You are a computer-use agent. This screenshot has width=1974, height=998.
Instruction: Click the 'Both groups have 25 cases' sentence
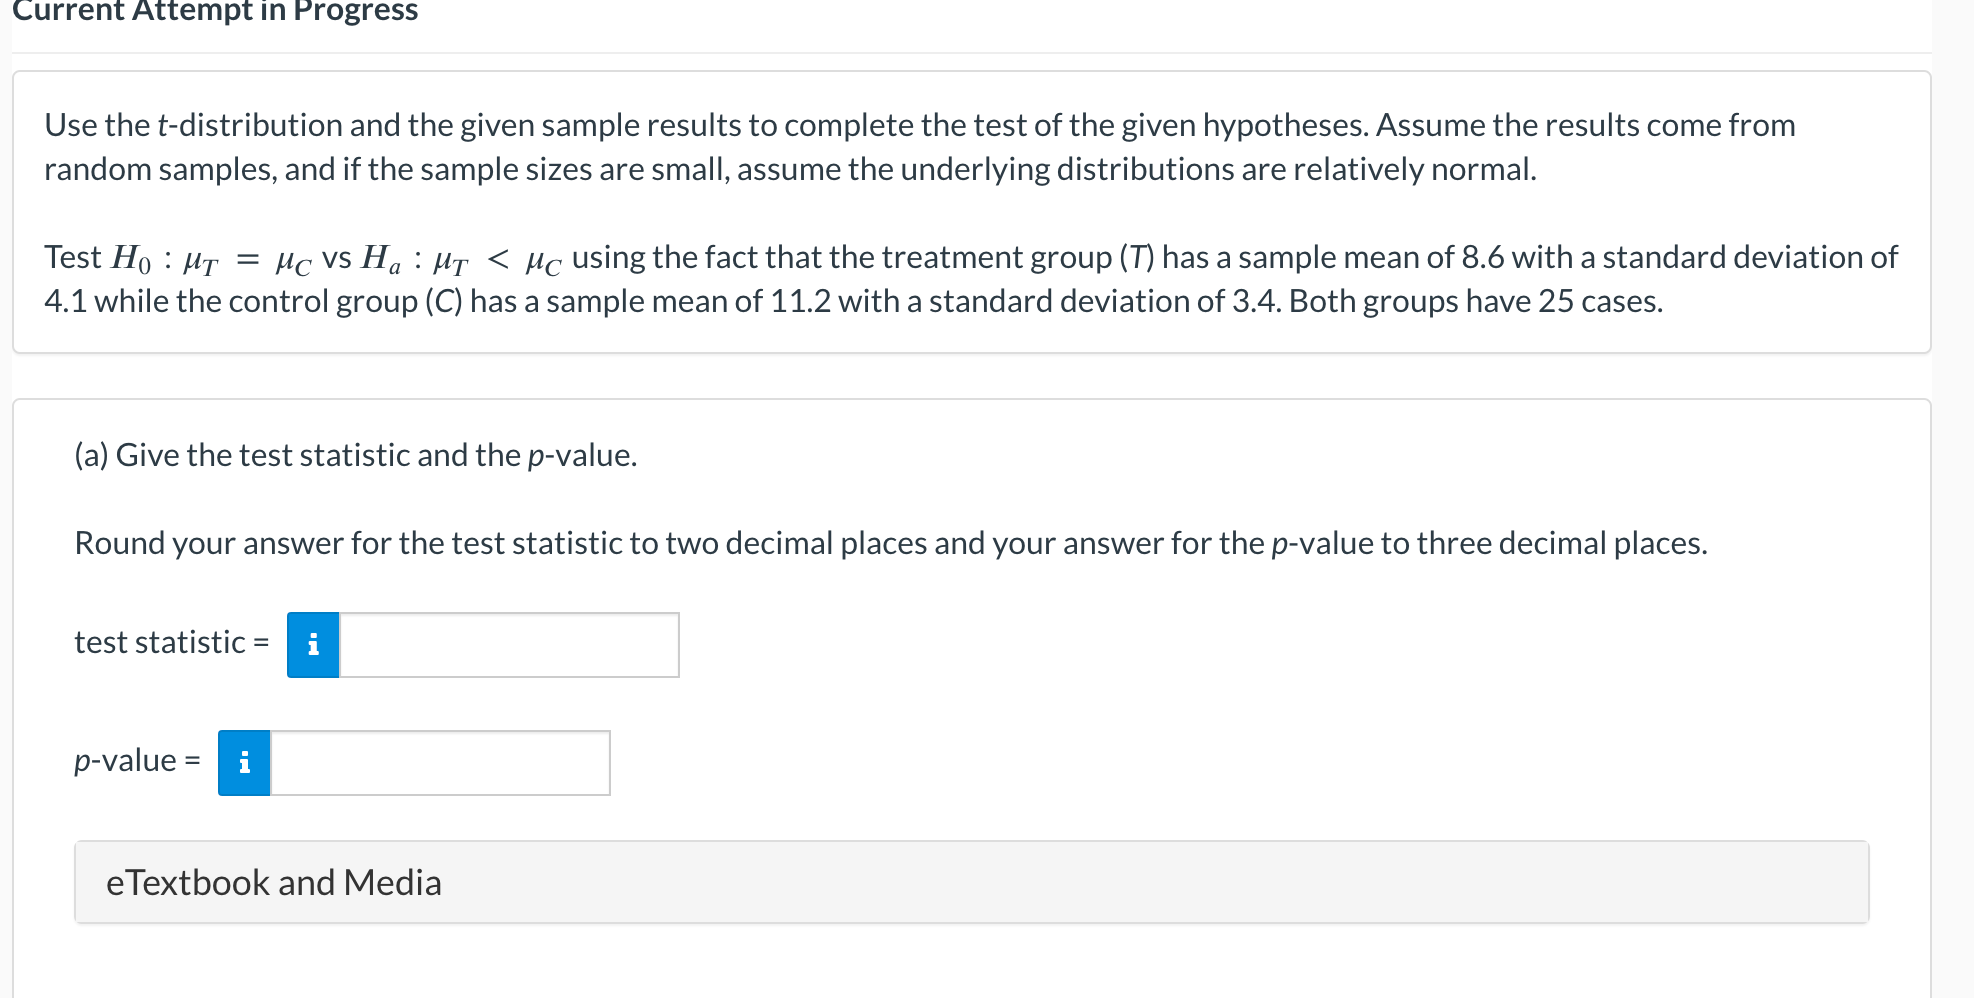click(1475, 301)
